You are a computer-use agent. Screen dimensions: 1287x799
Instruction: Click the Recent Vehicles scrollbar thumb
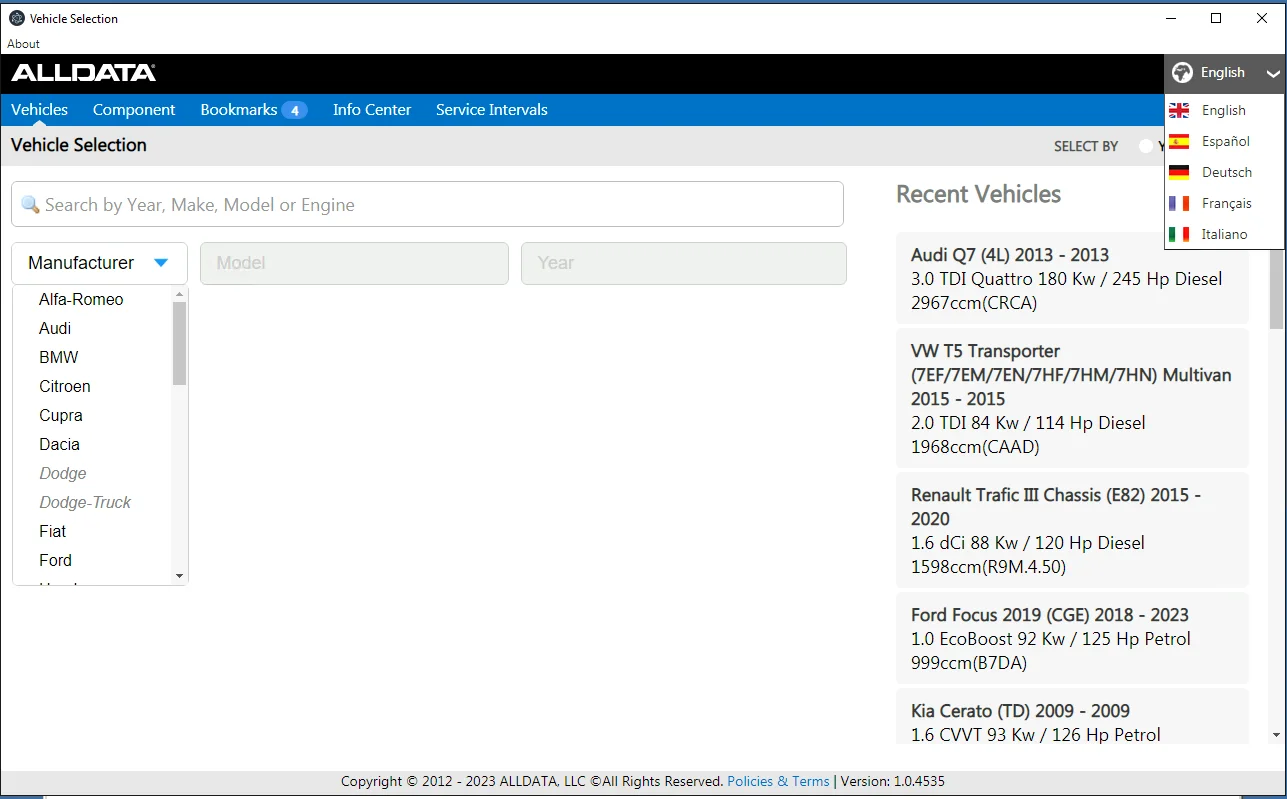click(1276, 289)
